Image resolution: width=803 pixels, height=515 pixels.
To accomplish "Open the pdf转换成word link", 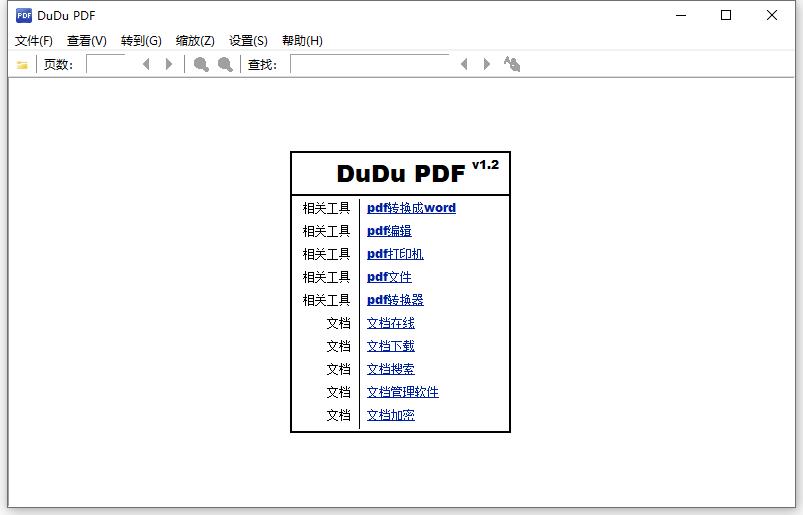I will click(411, 208).
